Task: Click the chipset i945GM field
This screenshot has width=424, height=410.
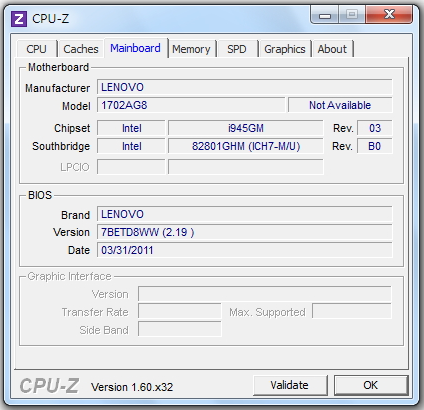Action: (246, 128)
